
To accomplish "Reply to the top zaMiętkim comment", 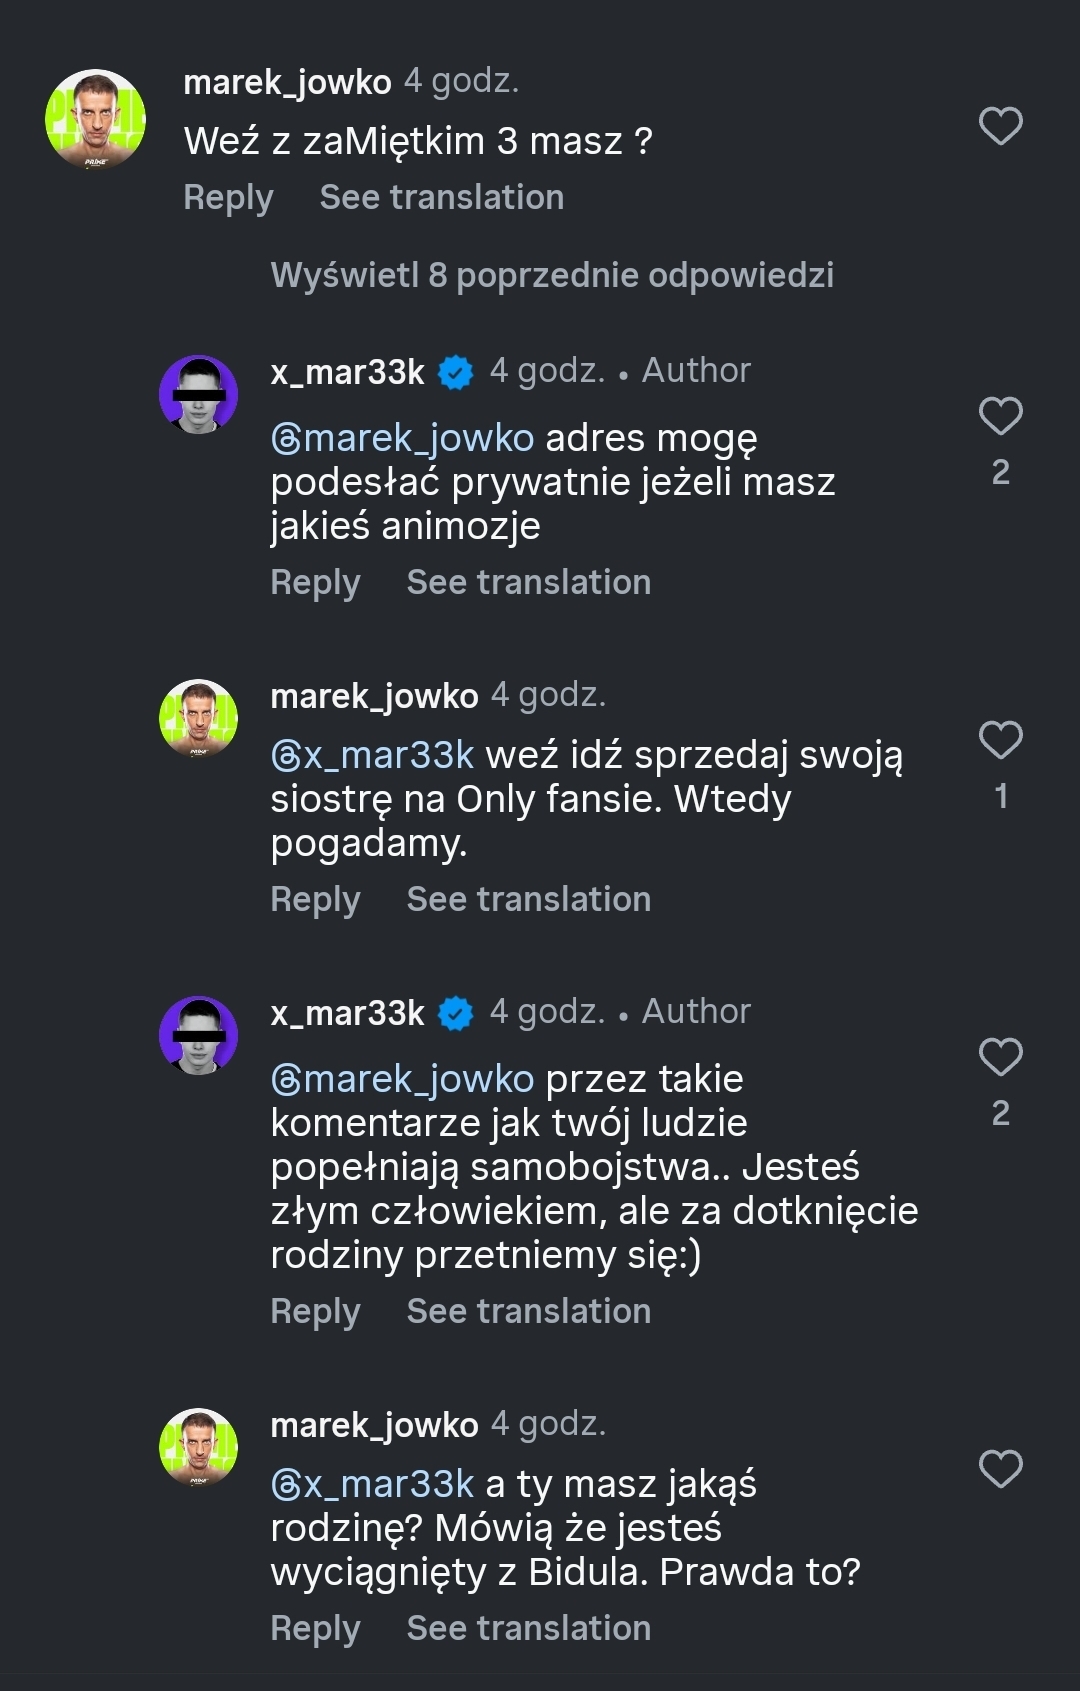I will click(228, 198).
